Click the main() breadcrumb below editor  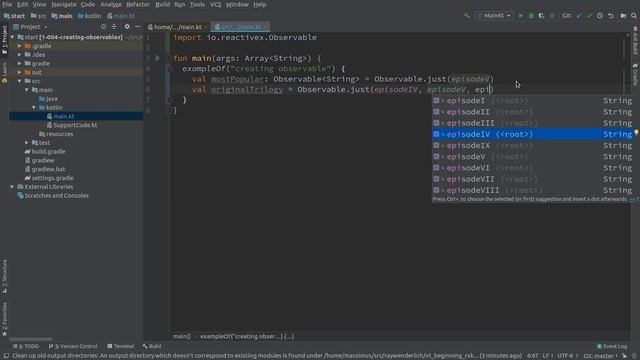(x=182, y=336)
